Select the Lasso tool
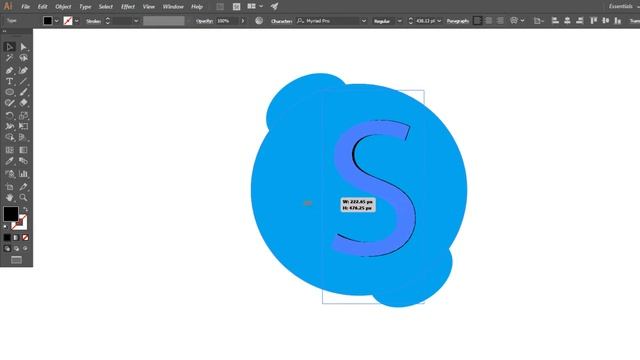Image resolution: width=640 pixels, height=360 pixels. [23, 58]
